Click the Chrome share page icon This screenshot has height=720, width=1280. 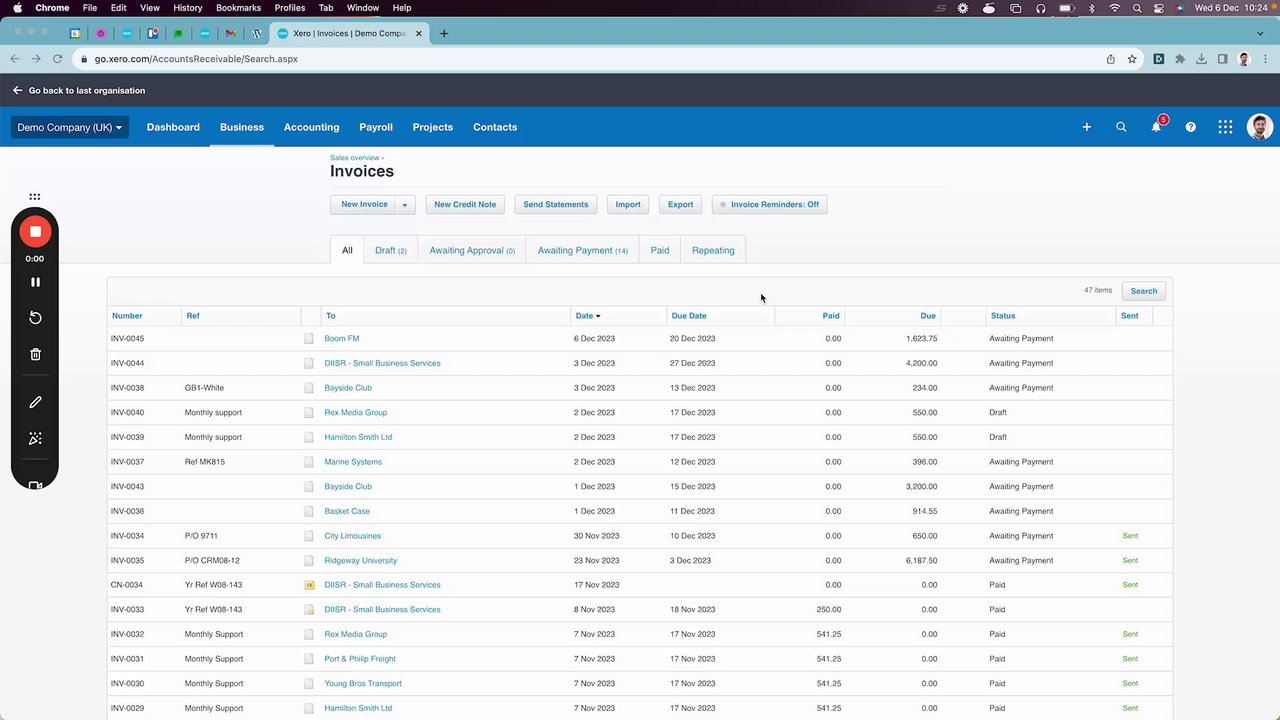[1110, 59]
